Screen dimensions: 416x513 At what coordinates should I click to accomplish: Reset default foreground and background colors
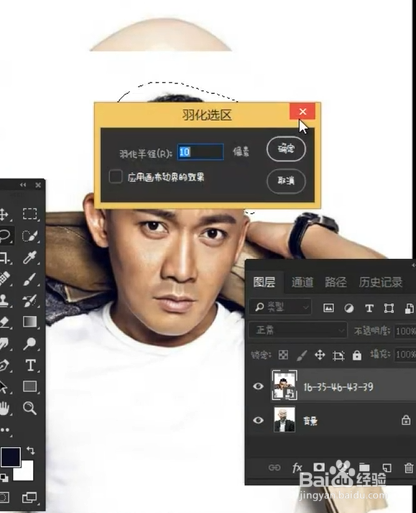click(4, 478)
